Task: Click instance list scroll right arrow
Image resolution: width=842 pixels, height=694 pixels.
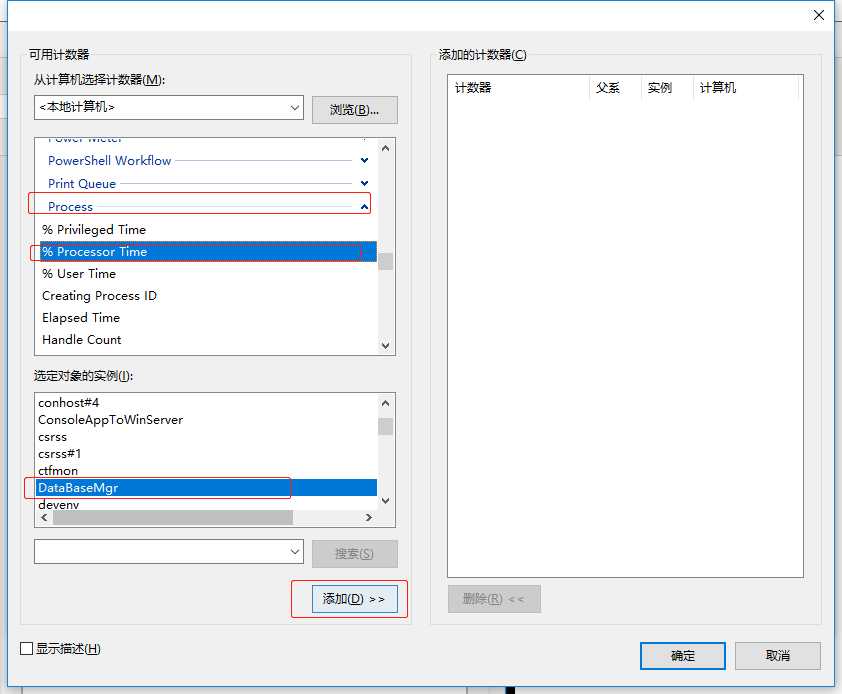Action: point(369,518)
